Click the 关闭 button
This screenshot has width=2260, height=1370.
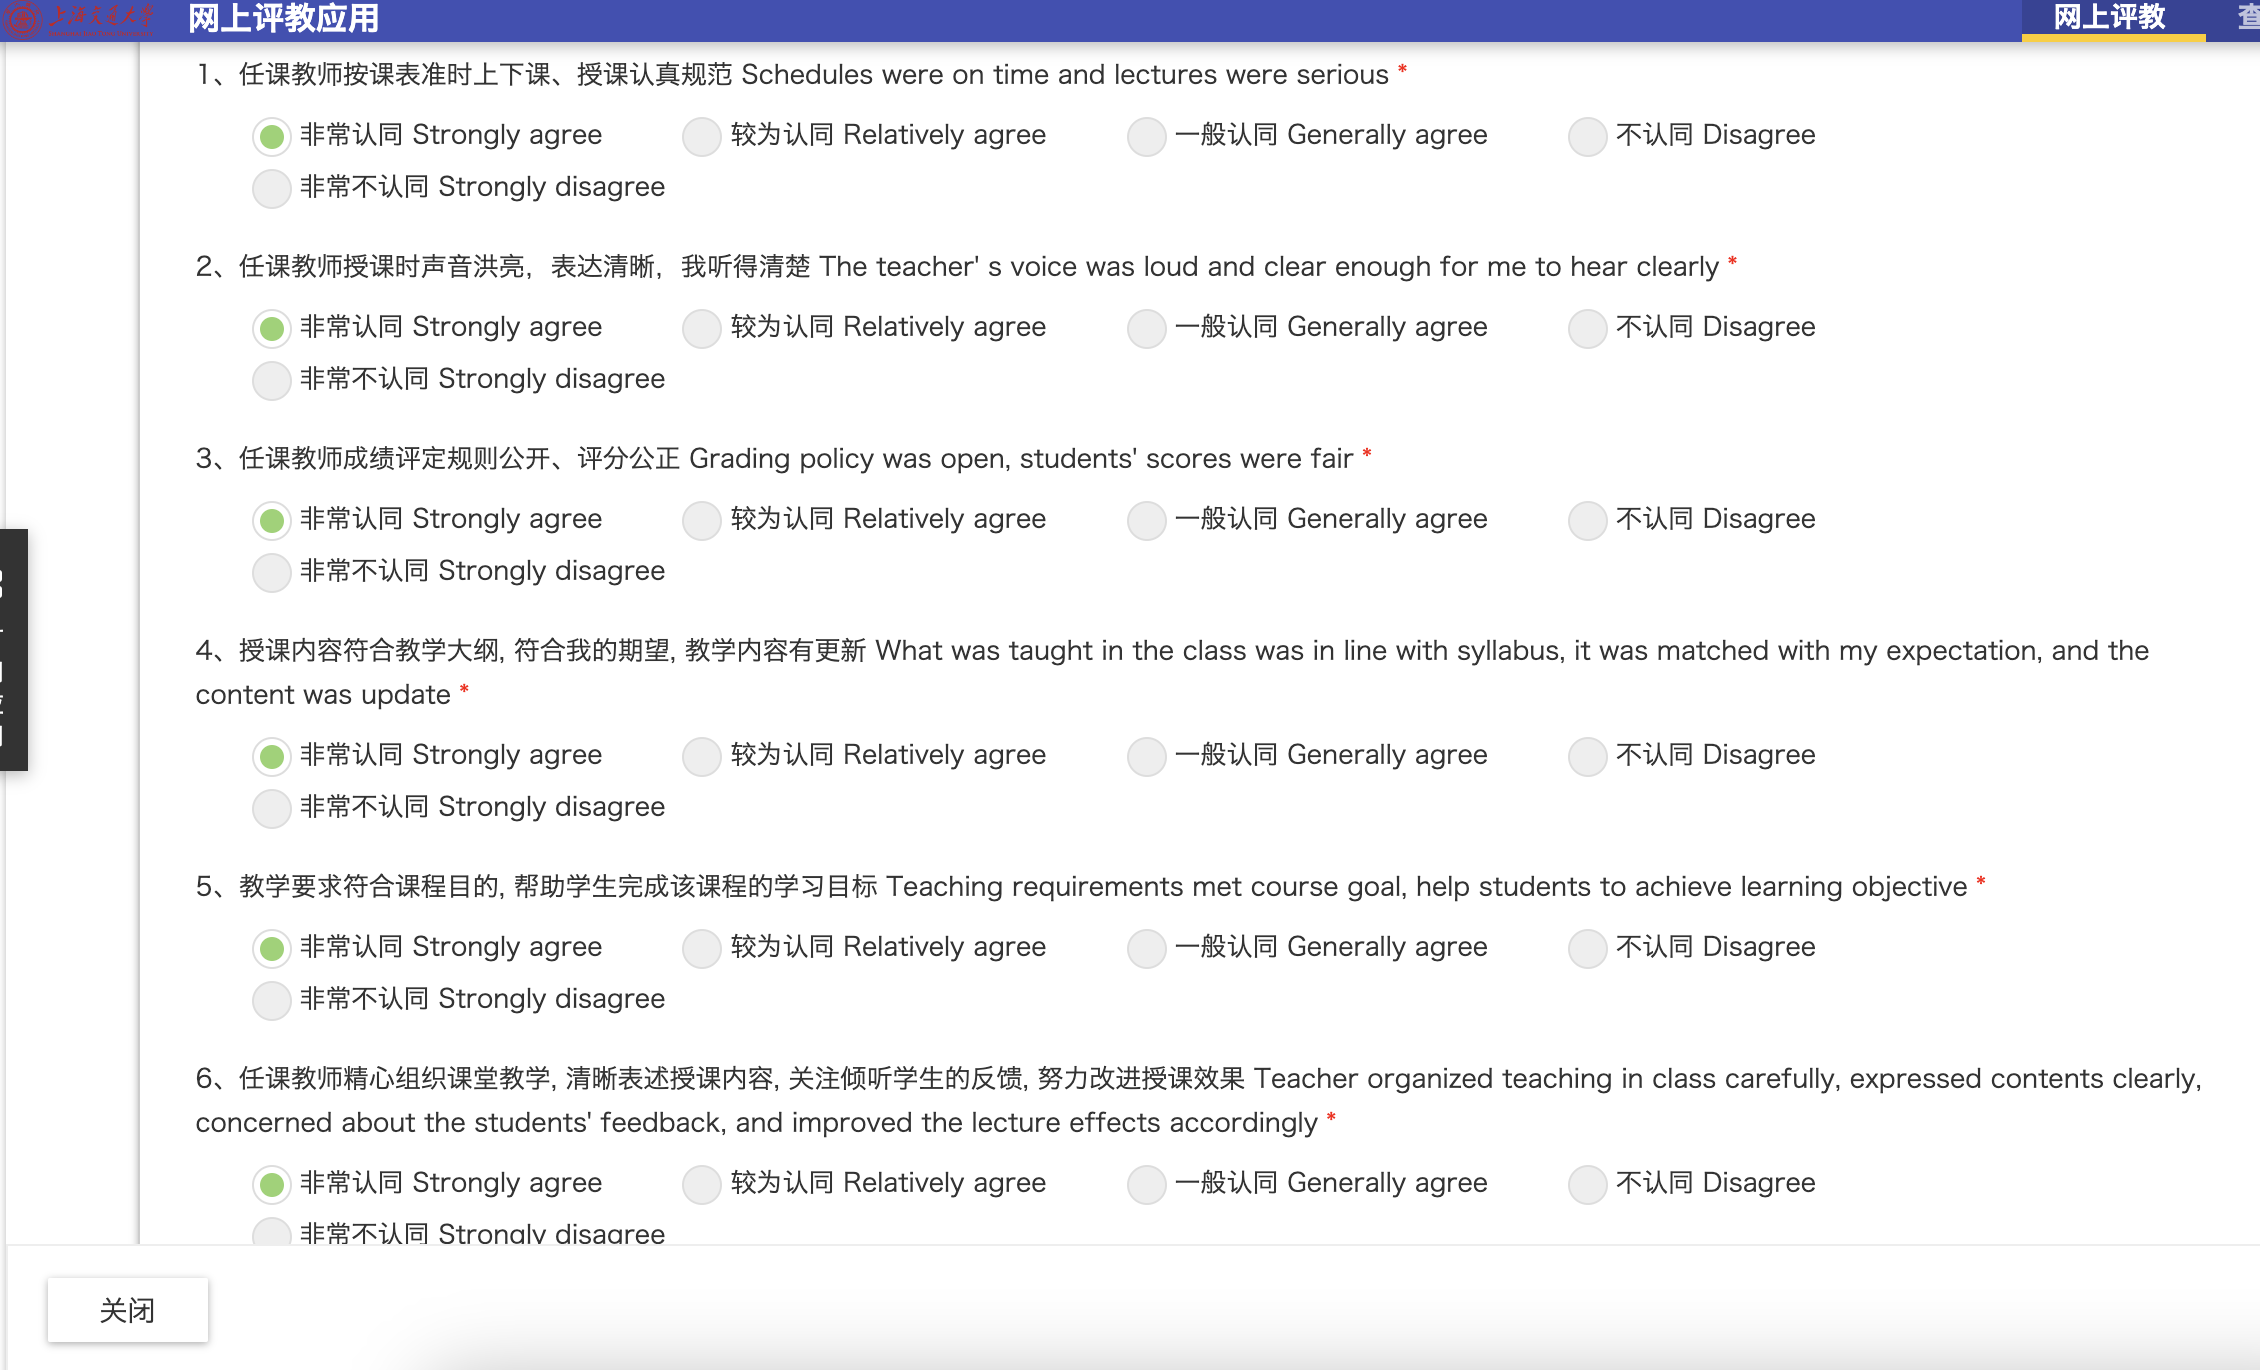click(x=127, y=1309)
